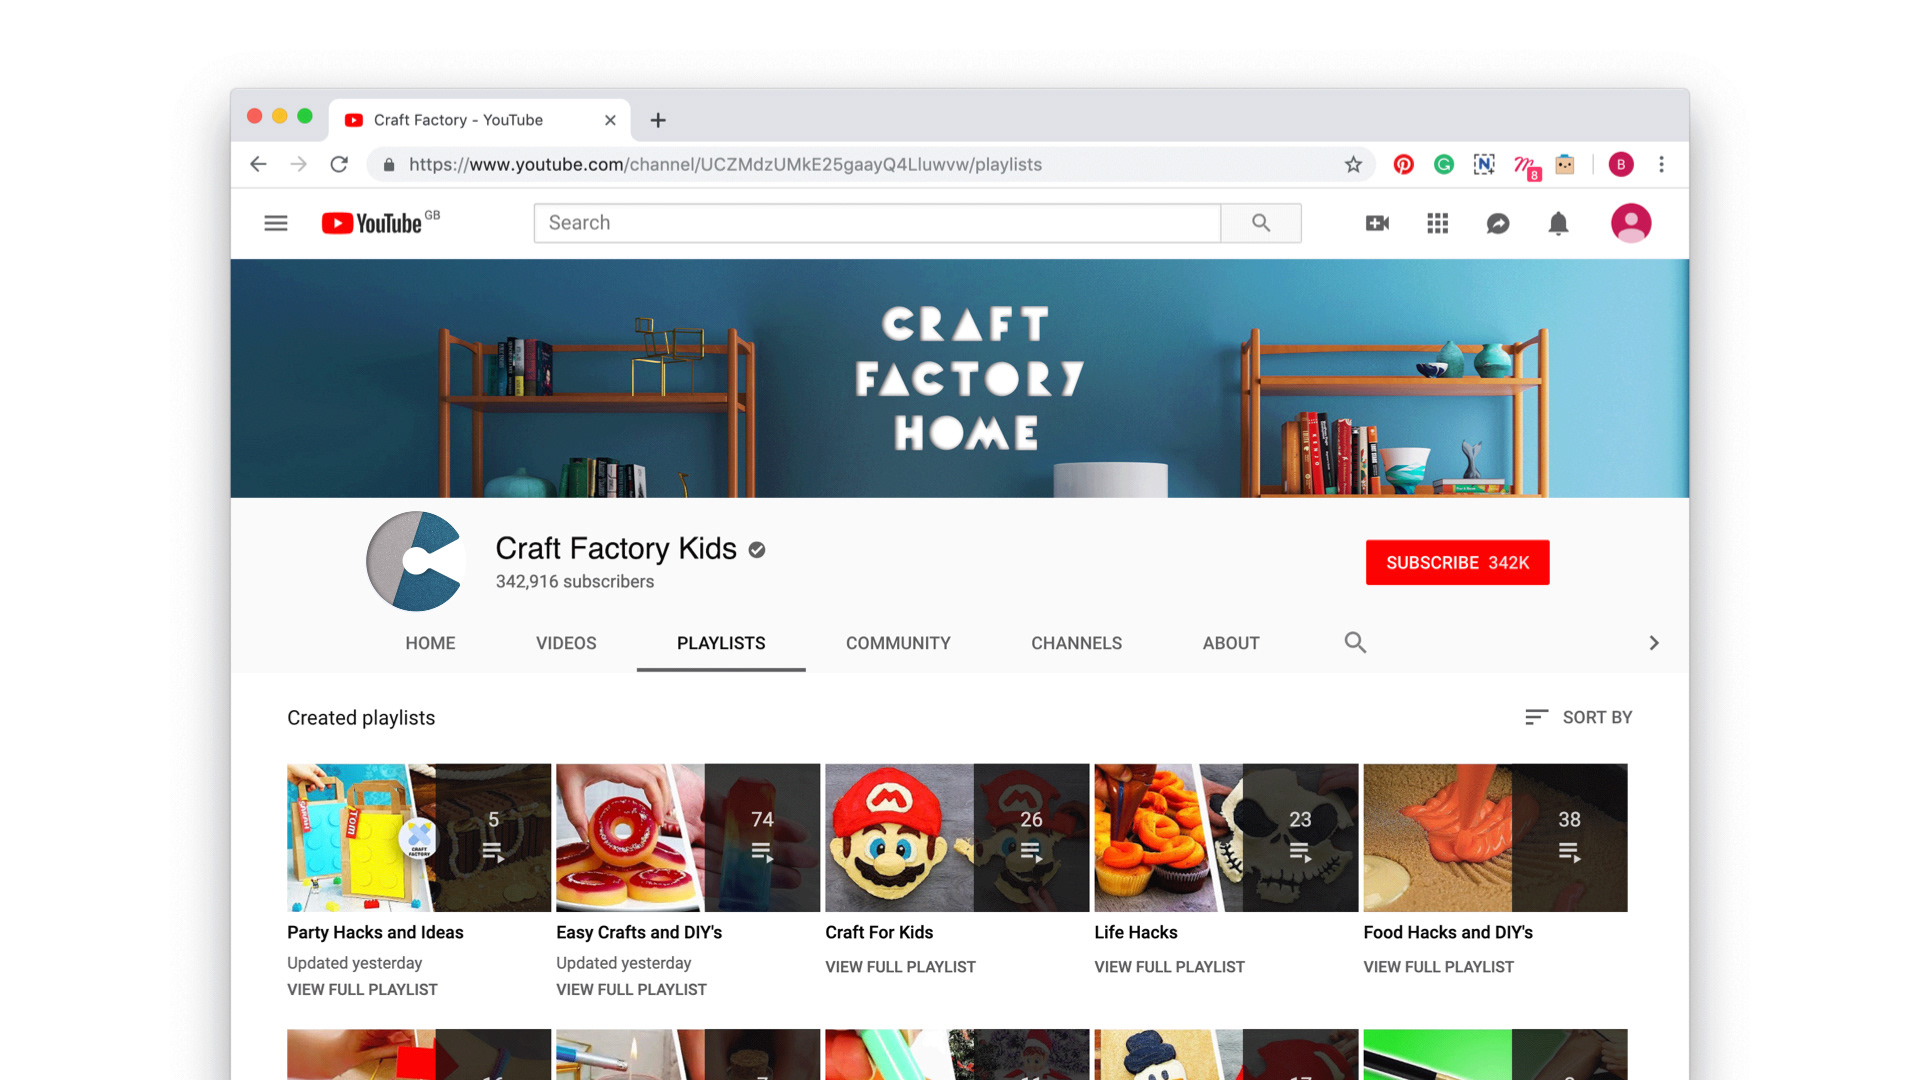Click the Party Hacks and Ideas title
The height and width of the screenshot is (1080, 1920).
coord(375,932)
